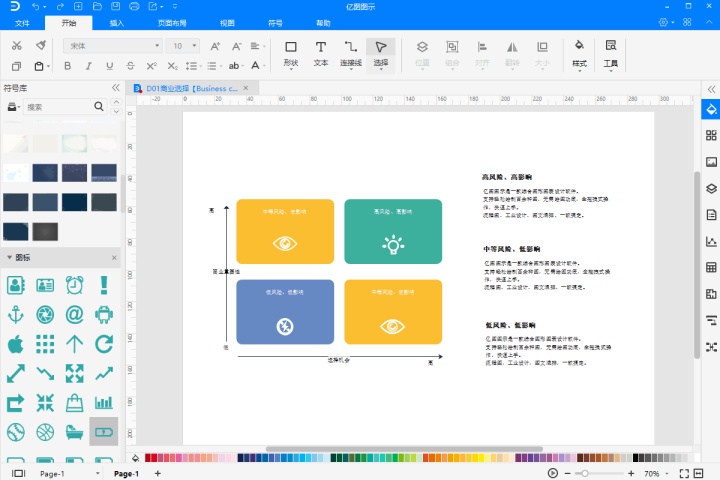Viewport: 720px width, 480px height.
Task: Open the 页面布局 ribbon tab
Action: 172,22
